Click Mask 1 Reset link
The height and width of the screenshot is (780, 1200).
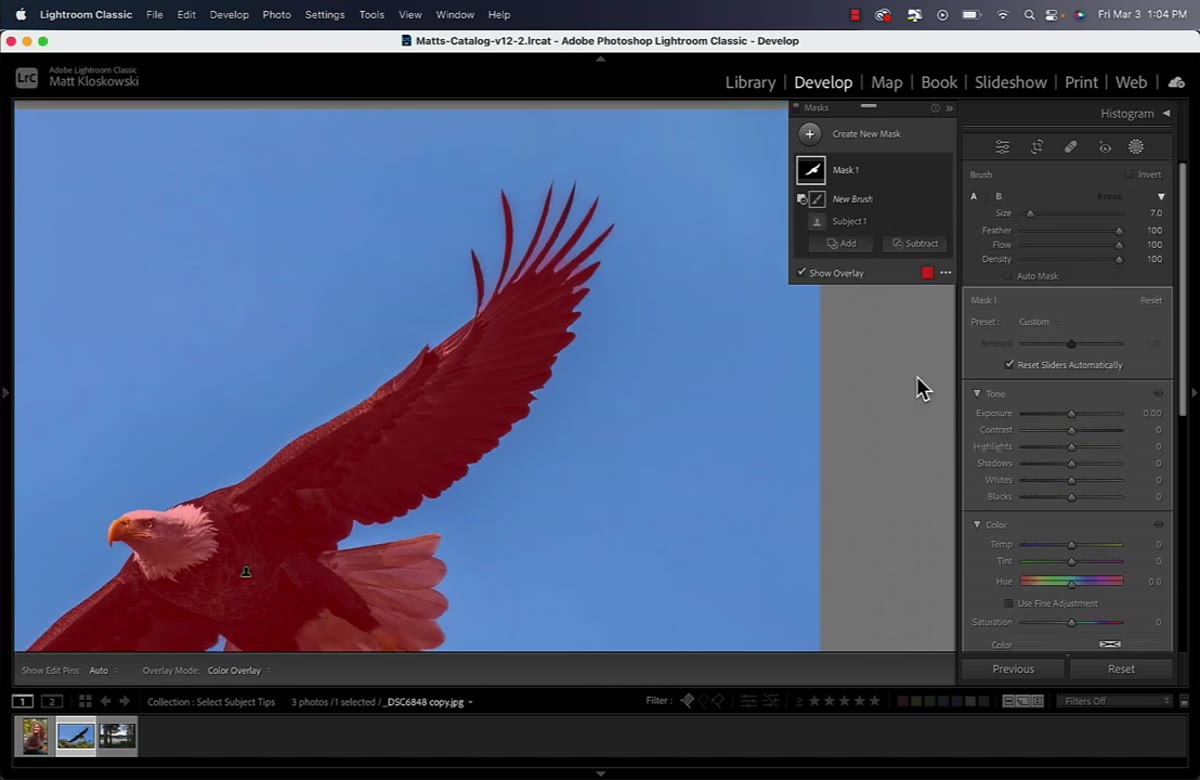[1151, 300]
